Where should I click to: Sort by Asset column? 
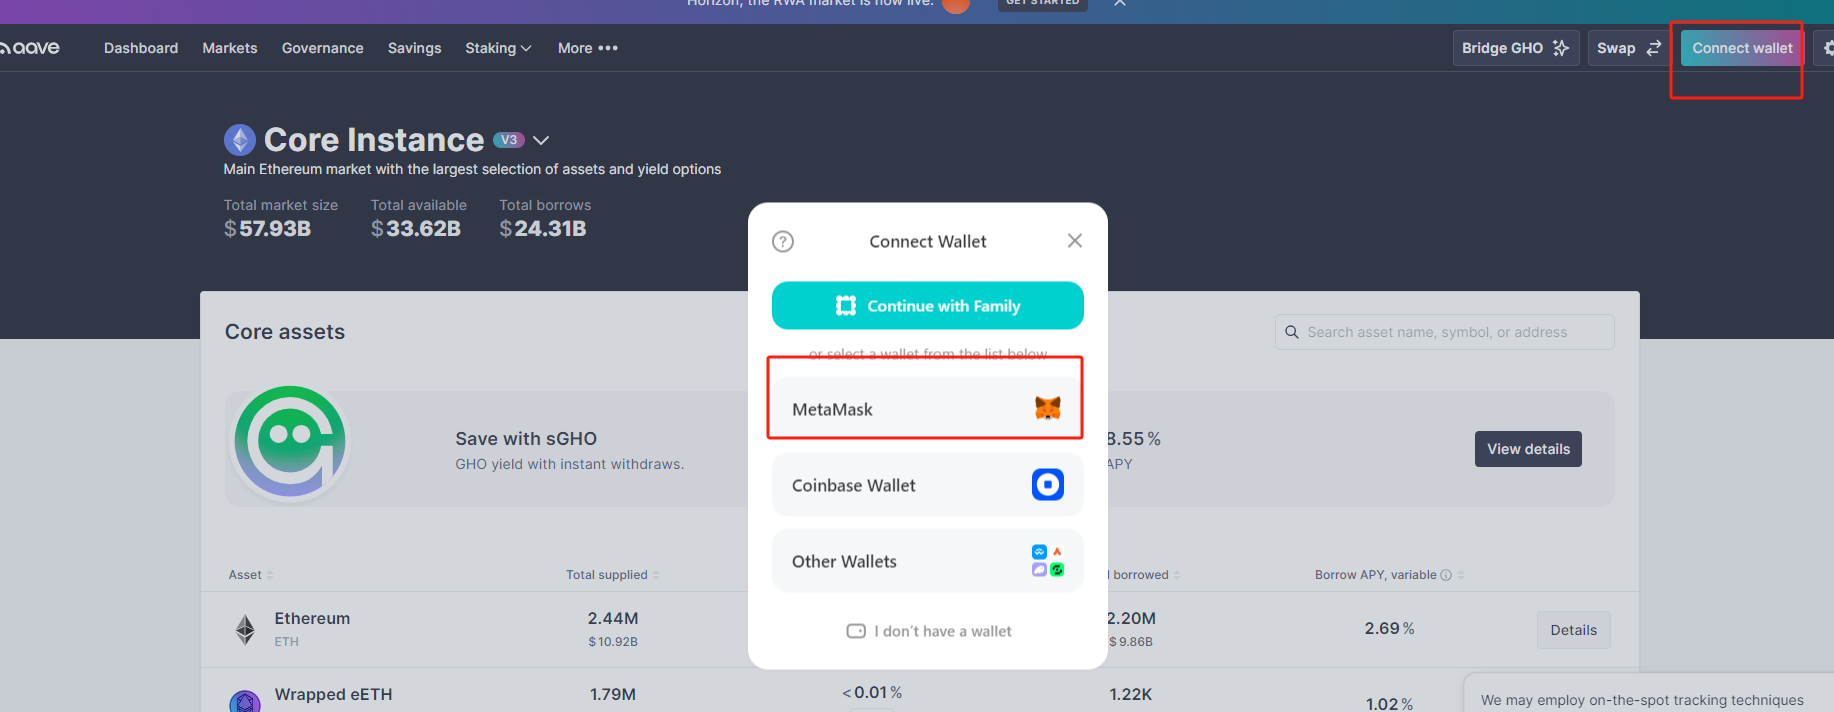pos(251,575)
